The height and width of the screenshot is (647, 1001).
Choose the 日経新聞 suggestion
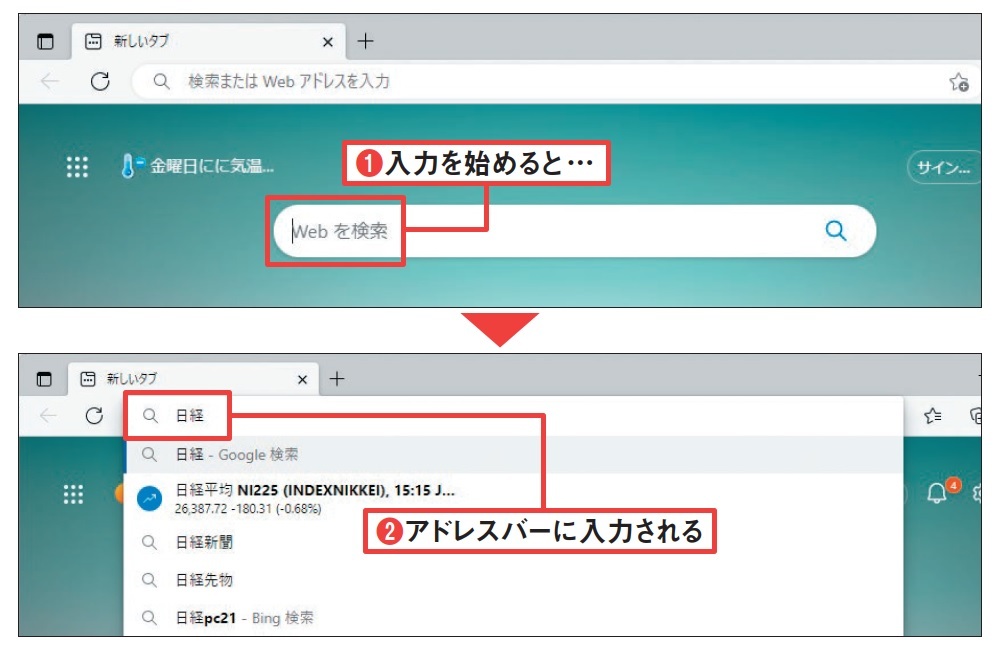point(513,543)
